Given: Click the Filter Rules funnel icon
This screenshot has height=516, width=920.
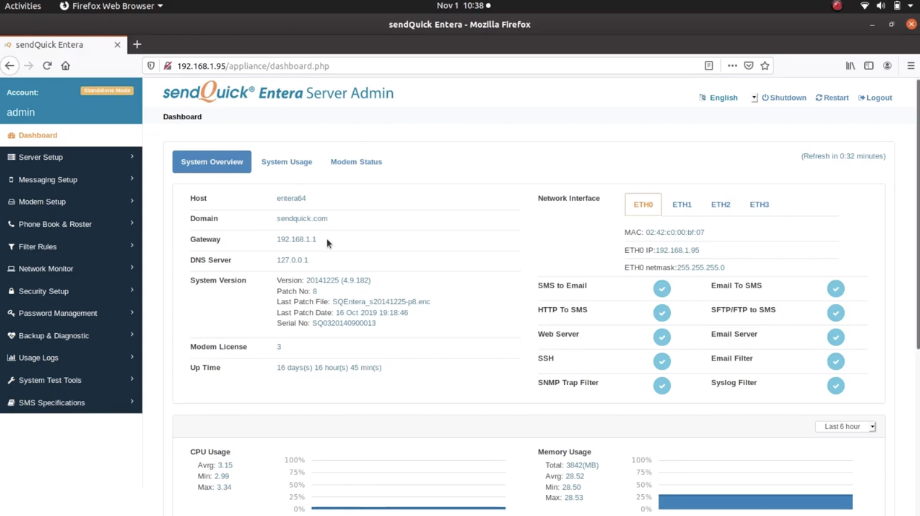Looking at the screenshot, I should click(x=11, y=247).
